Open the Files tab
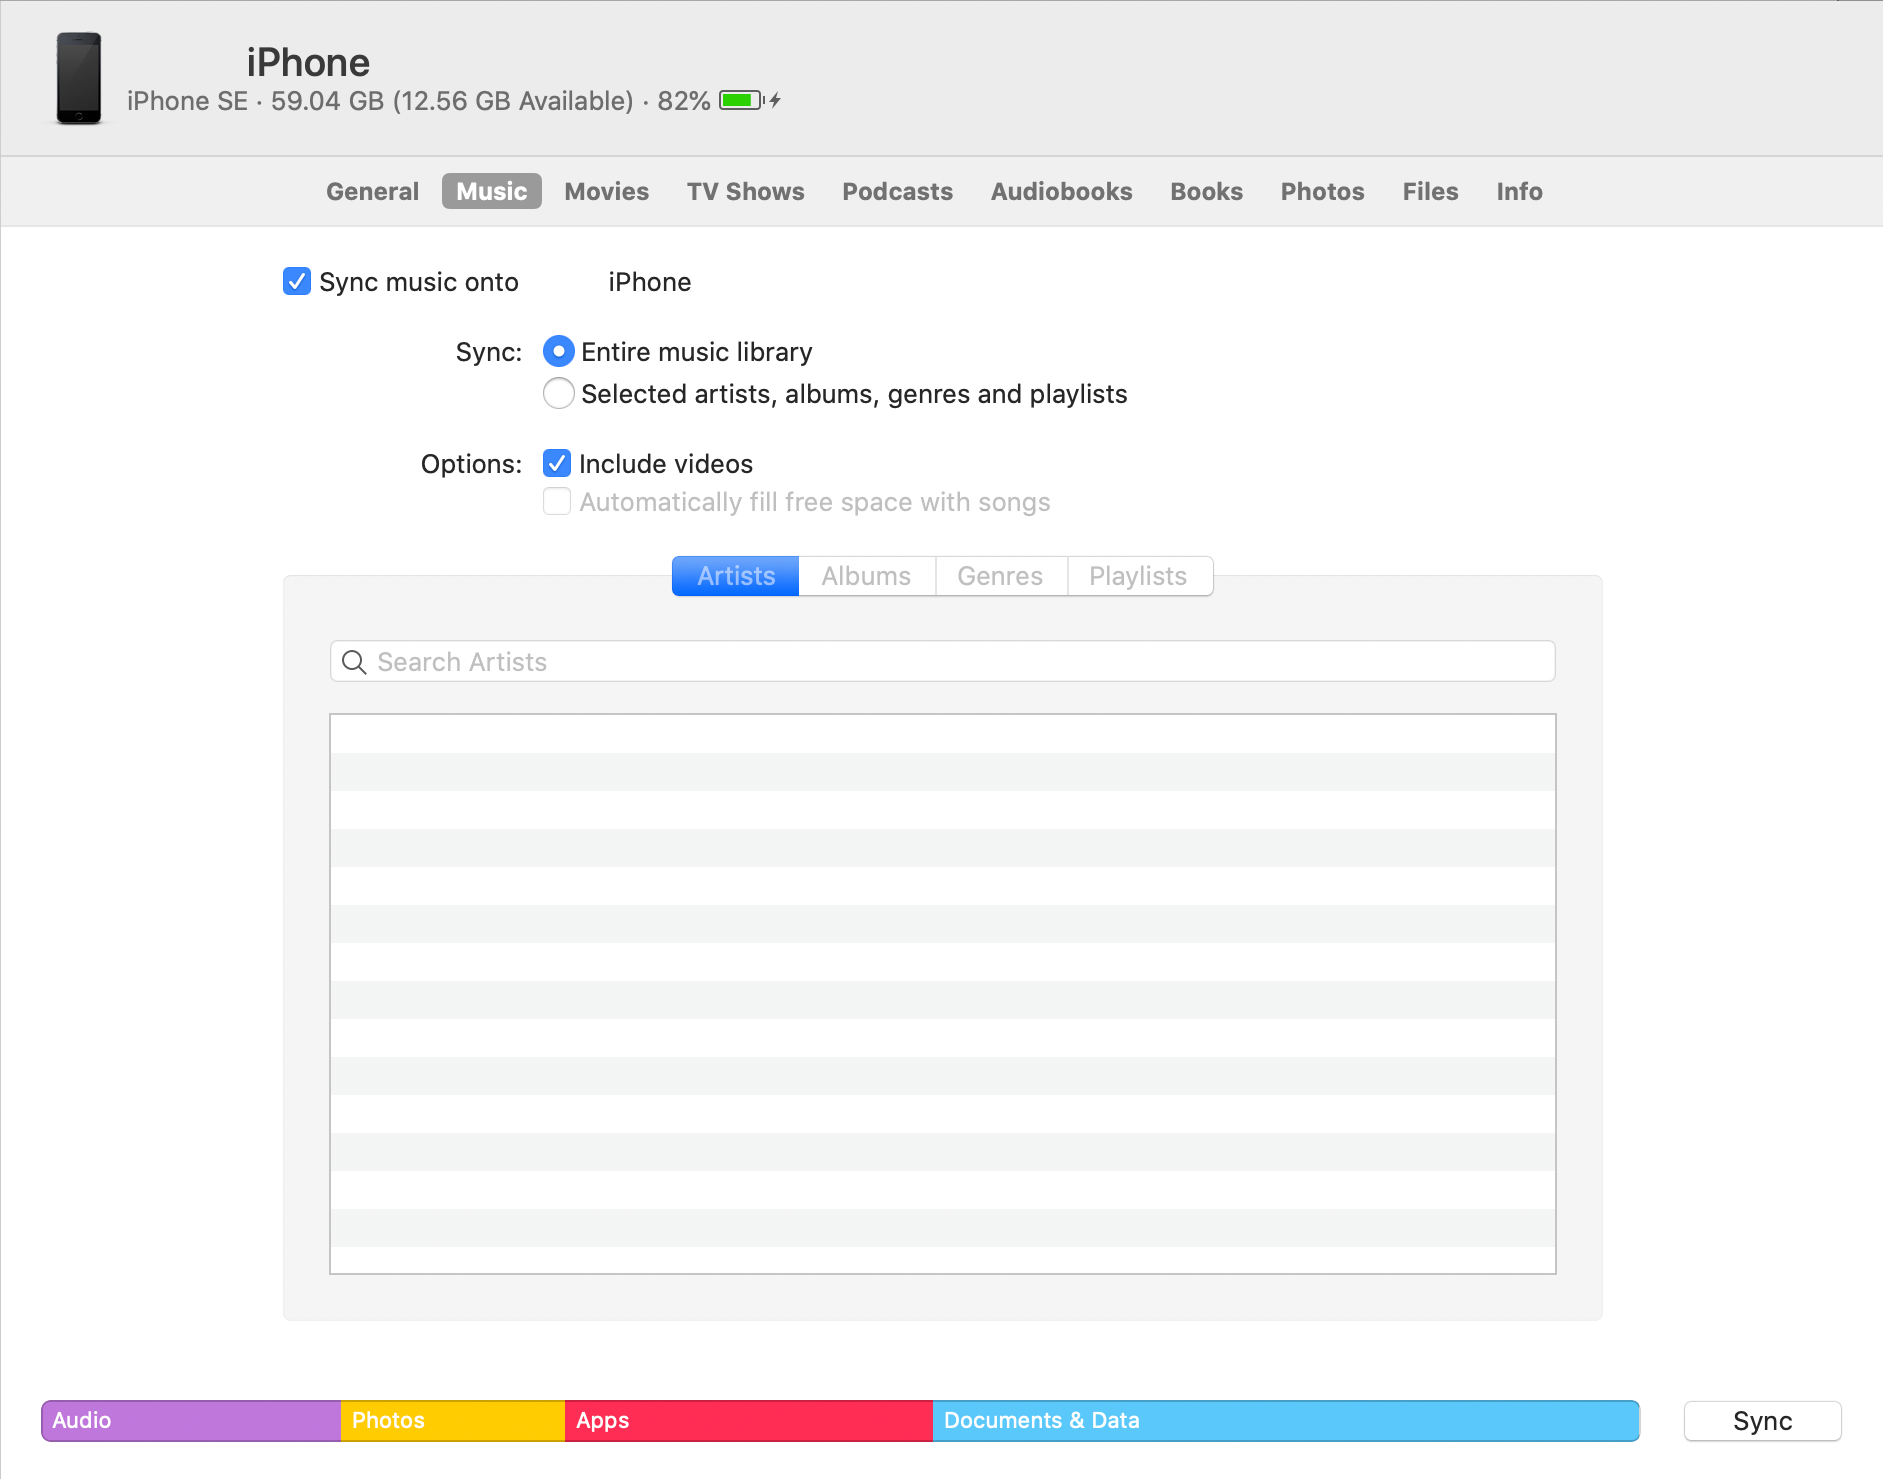Image resolution: width=1883 pixels, height=1479 pixels. coord(1431,191)
